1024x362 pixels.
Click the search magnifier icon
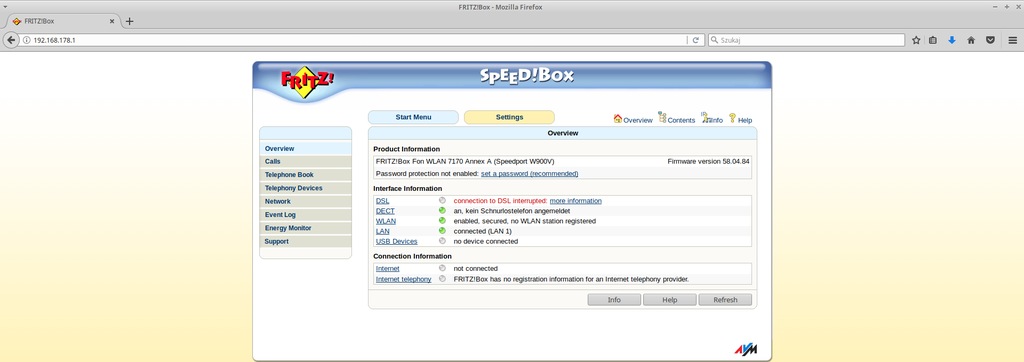(x=714, y=40)
